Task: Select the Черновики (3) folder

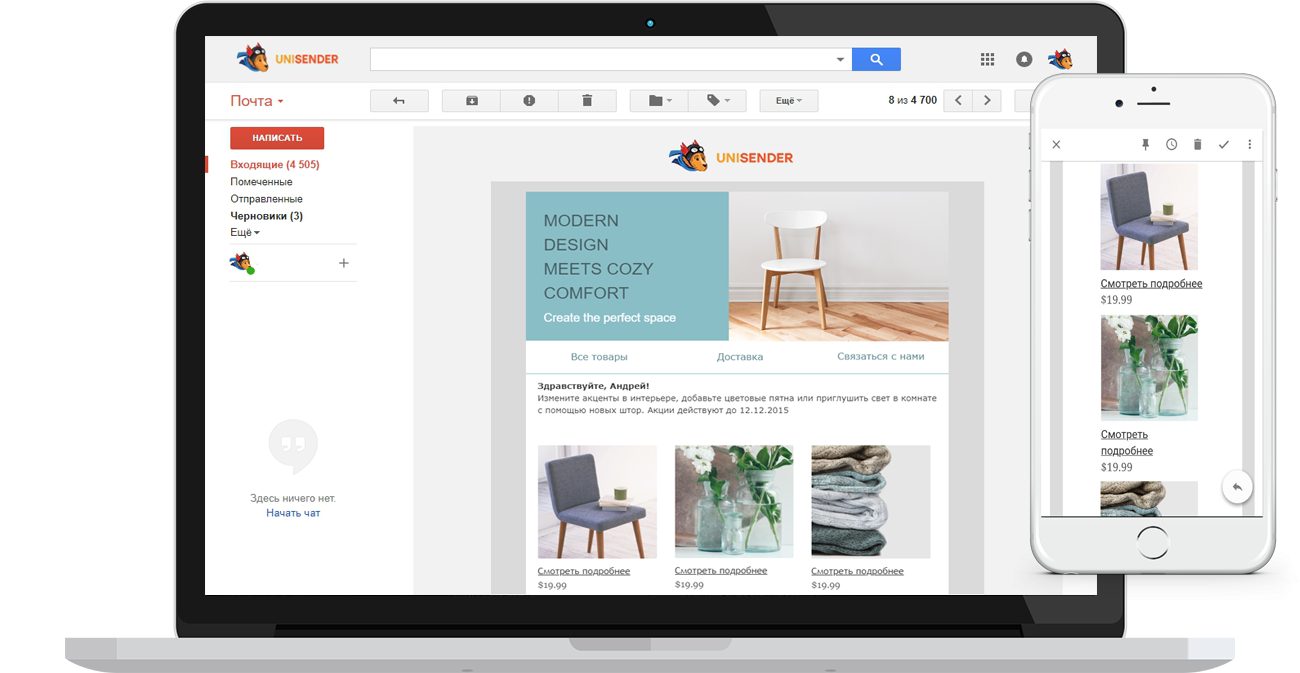Action: tap(266, 216)
